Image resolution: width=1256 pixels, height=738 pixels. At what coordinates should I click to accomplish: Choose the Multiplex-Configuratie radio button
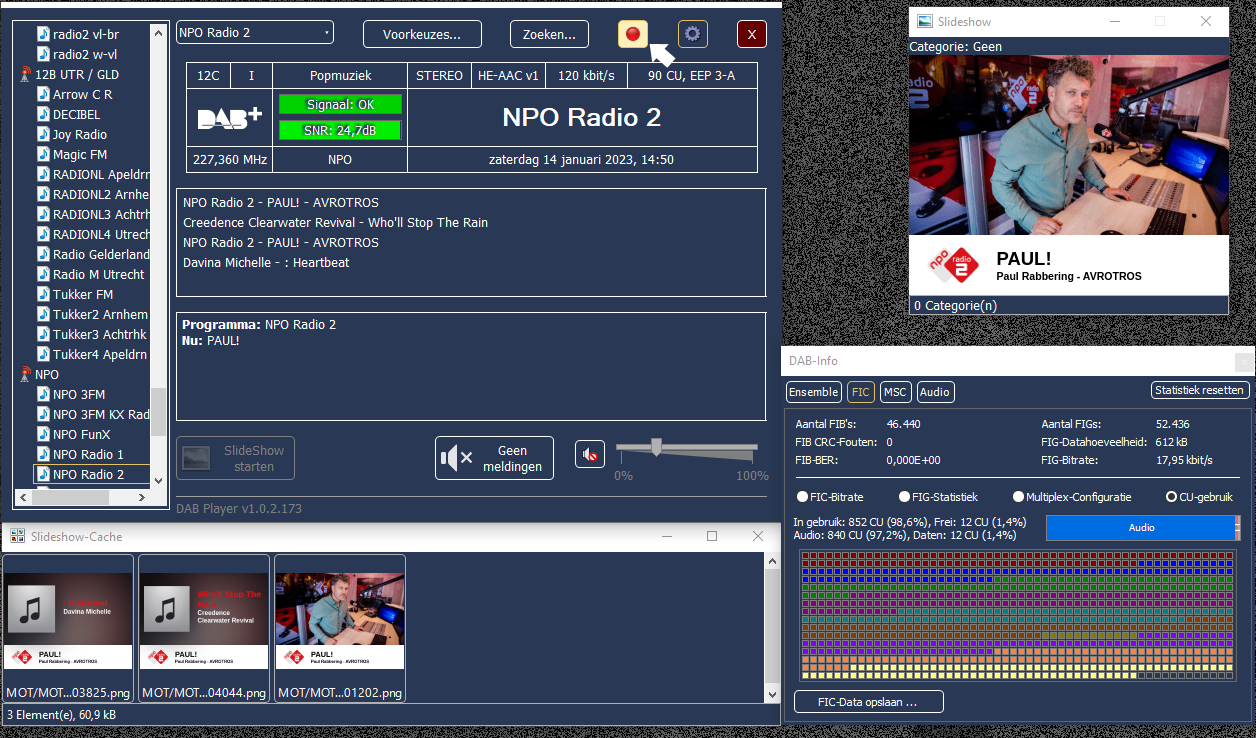coord(1018,497)
